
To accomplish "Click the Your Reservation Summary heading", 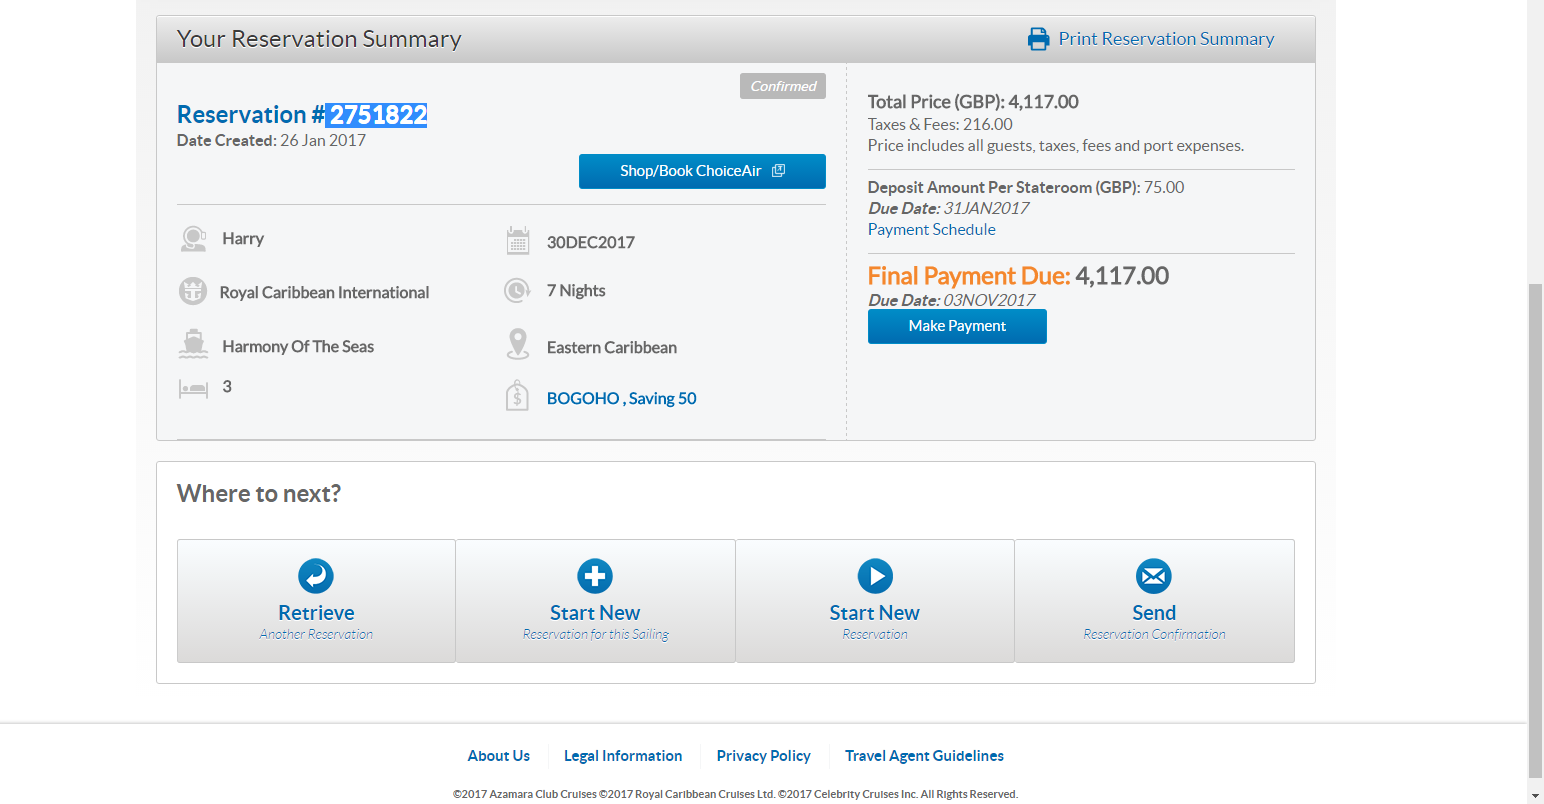I will pyautogui.click(x=319, y=39).
